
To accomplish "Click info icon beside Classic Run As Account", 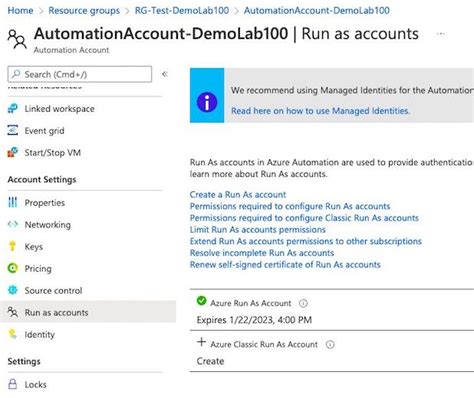I will [330, 344].
